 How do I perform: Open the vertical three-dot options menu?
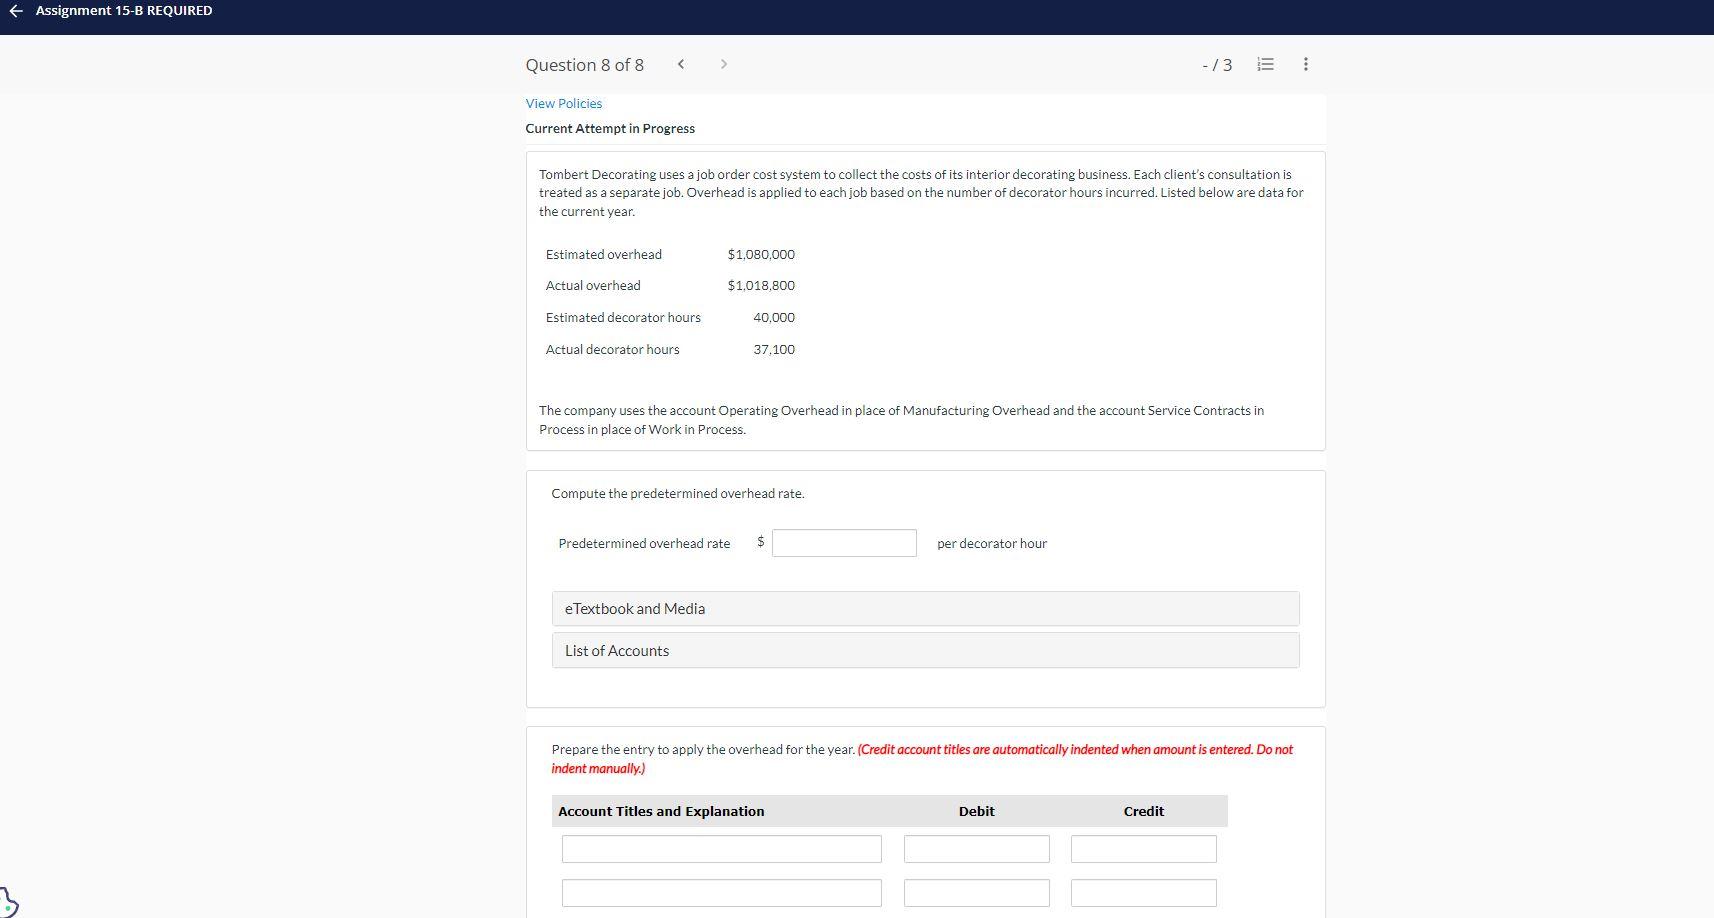tap(1304, 64)
